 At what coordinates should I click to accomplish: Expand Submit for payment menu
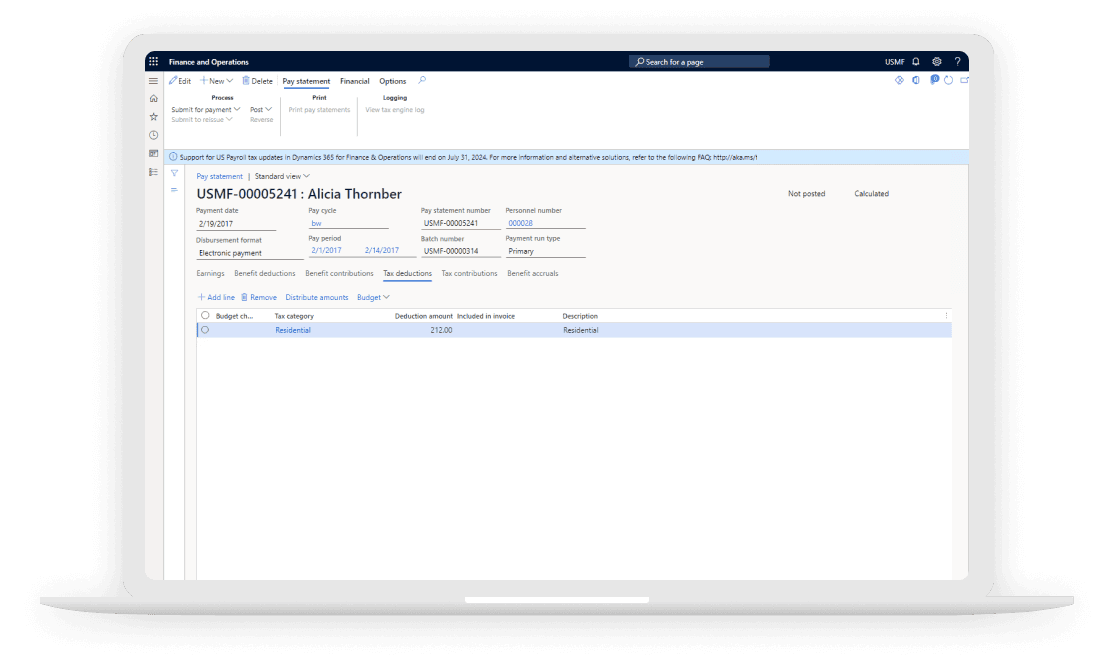205,109
